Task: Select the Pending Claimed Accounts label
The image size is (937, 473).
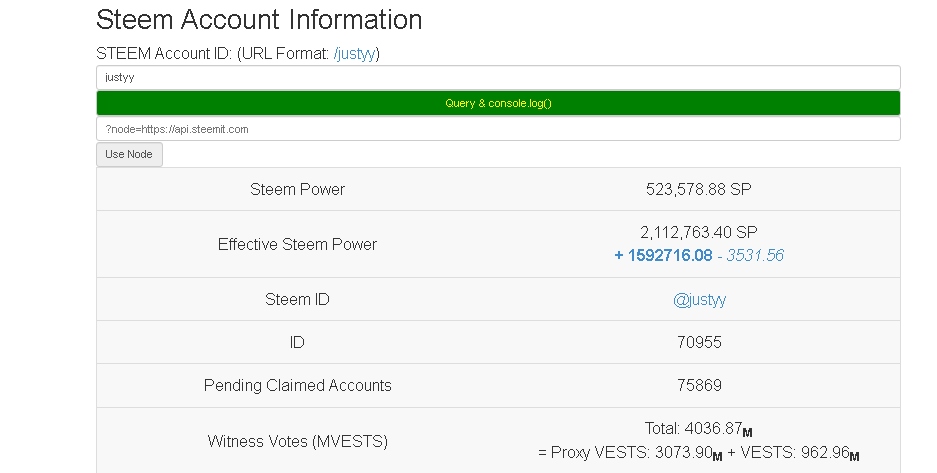Action: coord(298,385)
